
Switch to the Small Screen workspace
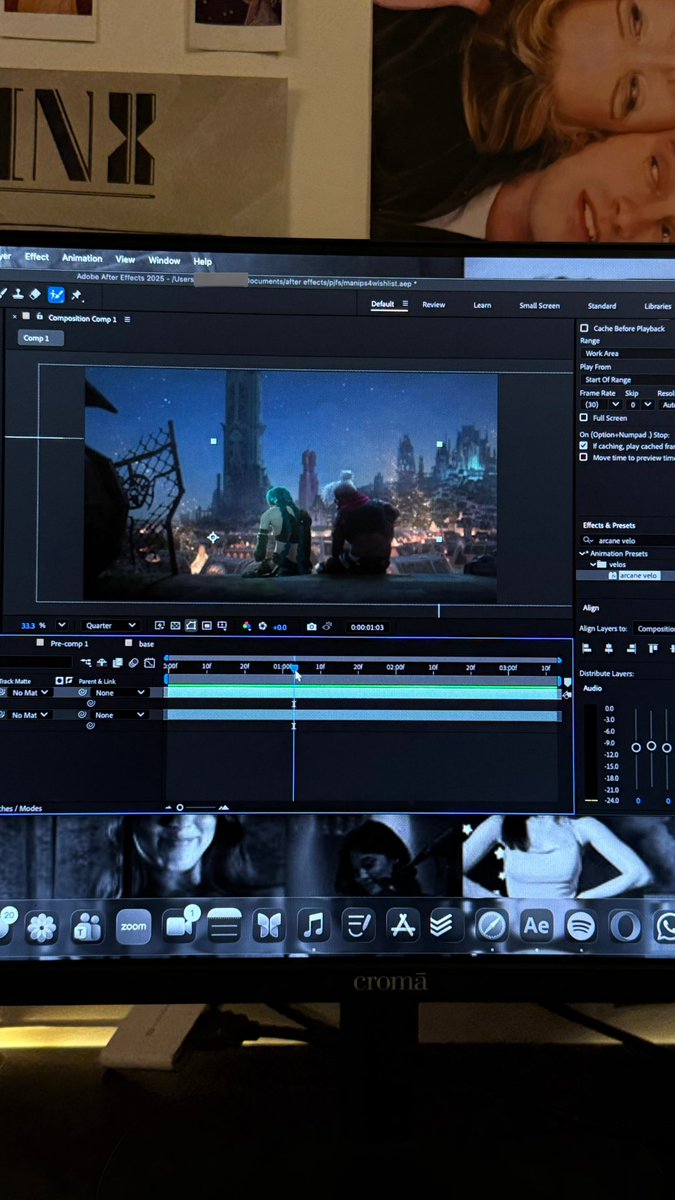(539, 305)
